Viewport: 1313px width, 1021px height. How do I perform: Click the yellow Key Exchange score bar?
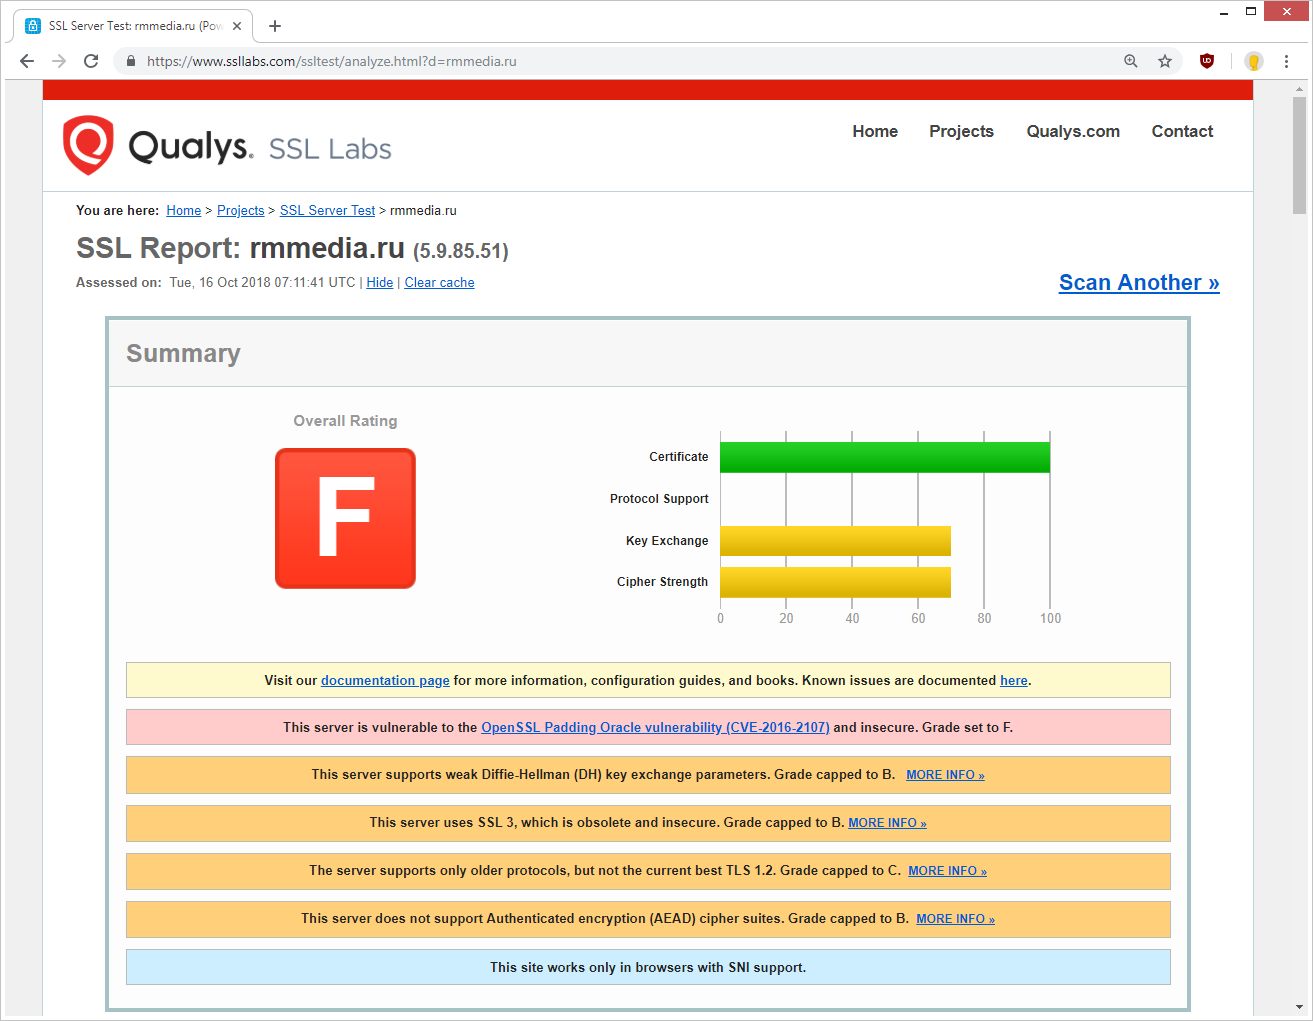point(835,541)
